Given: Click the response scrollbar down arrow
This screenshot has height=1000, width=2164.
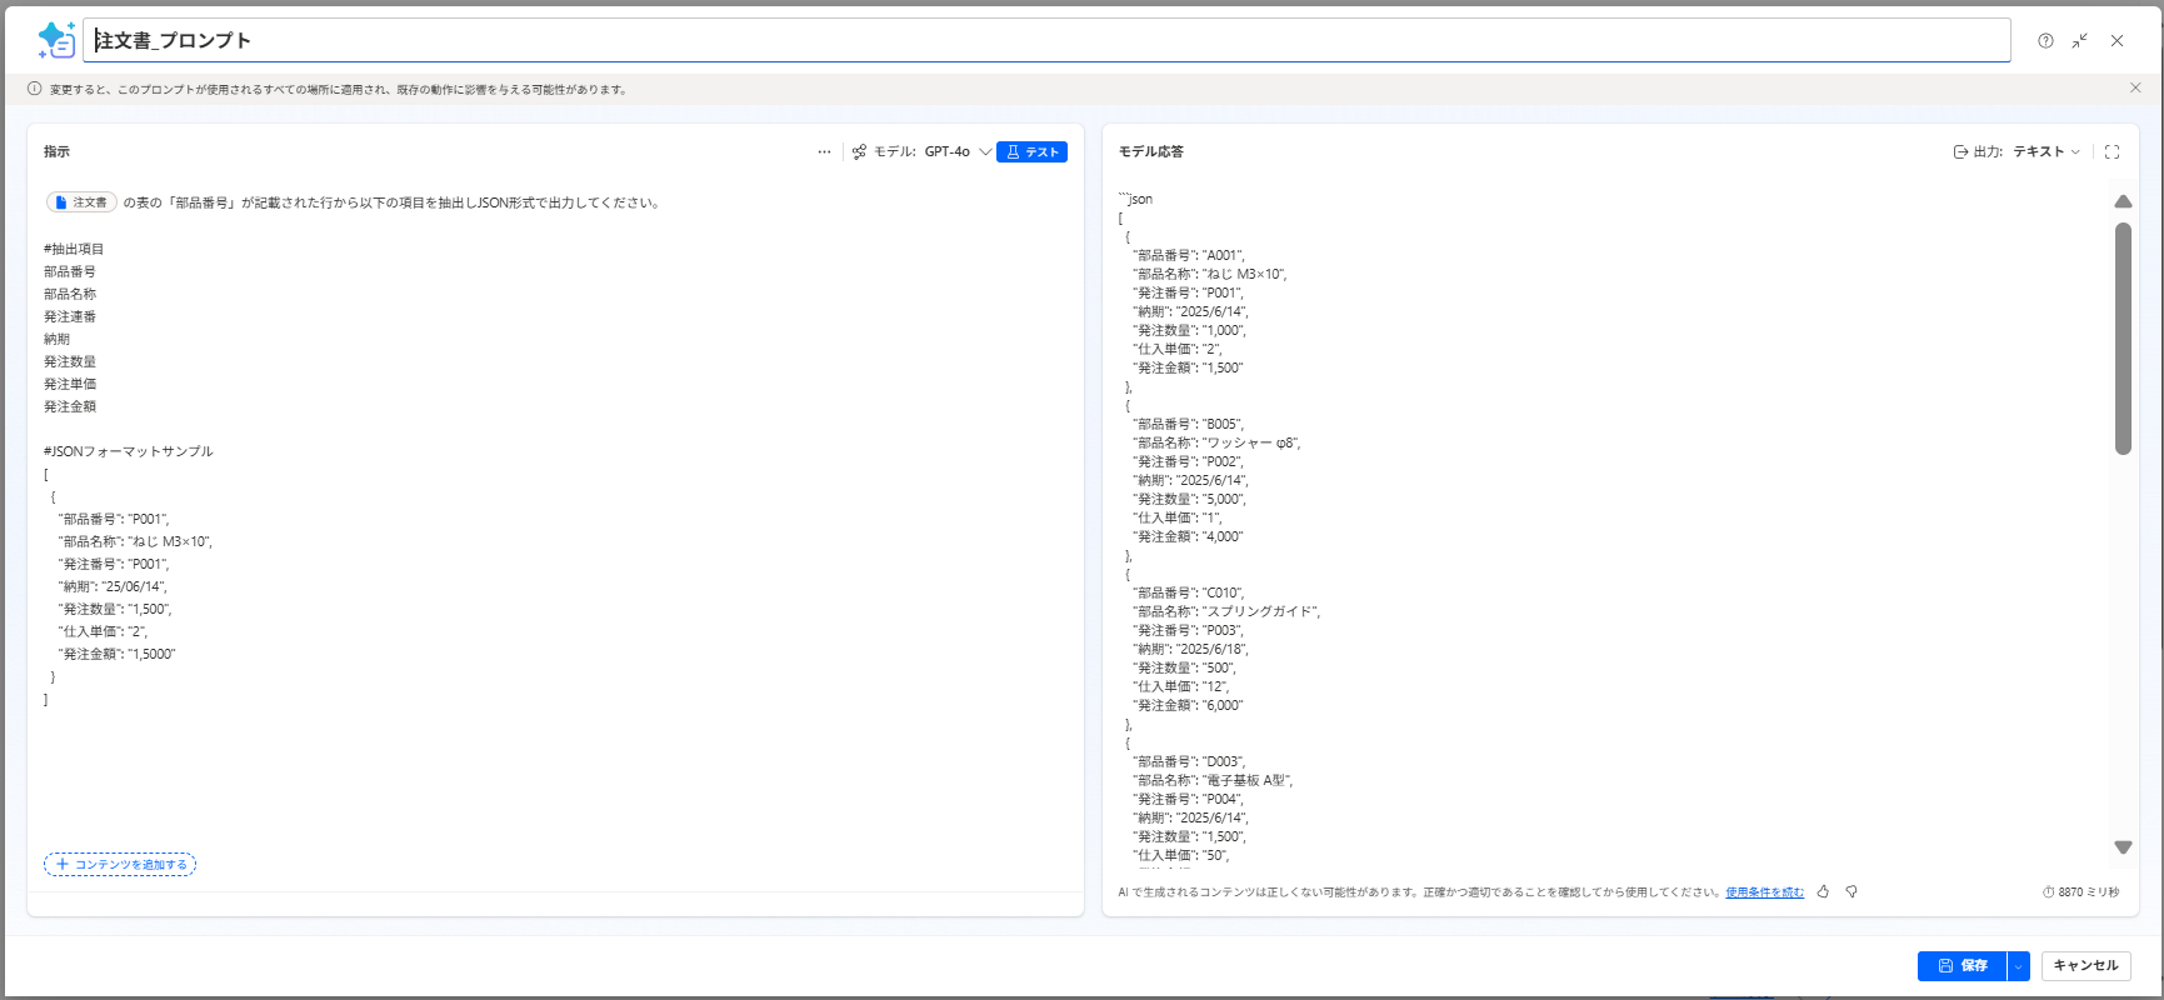Looking at the screenshot, I should point(2123,847).
